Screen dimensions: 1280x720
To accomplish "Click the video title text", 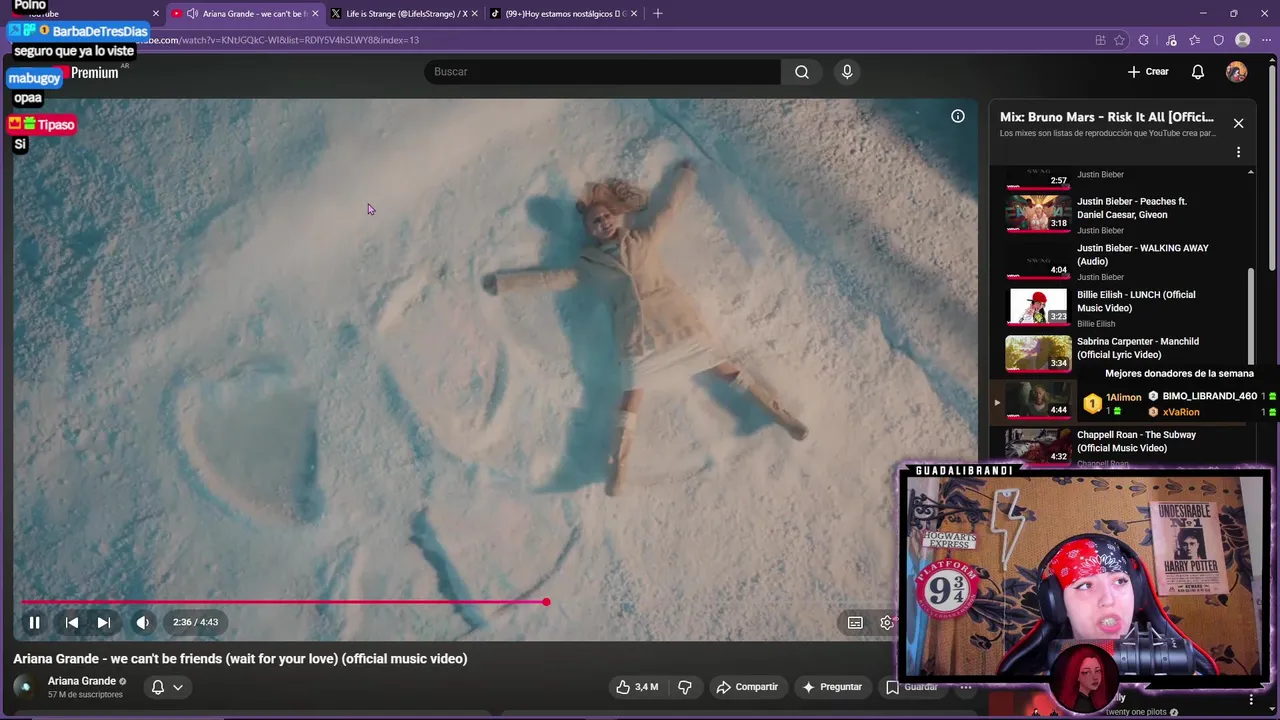I will pos(240,659).
